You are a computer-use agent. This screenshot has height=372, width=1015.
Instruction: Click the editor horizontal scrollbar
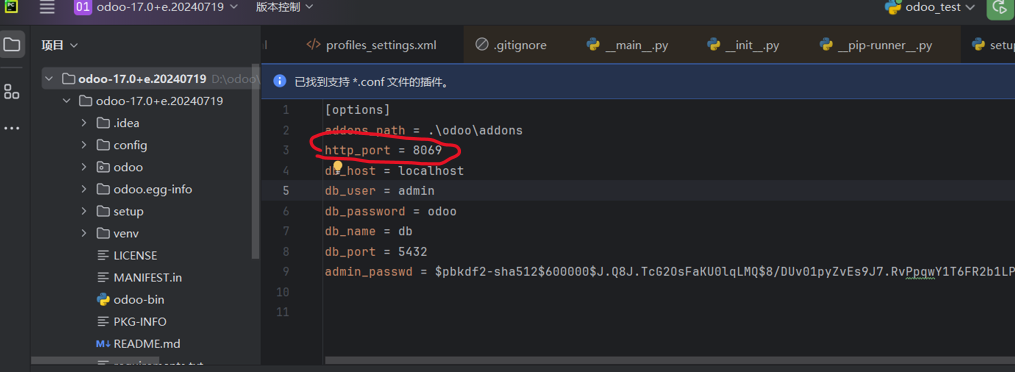point(669,360)
